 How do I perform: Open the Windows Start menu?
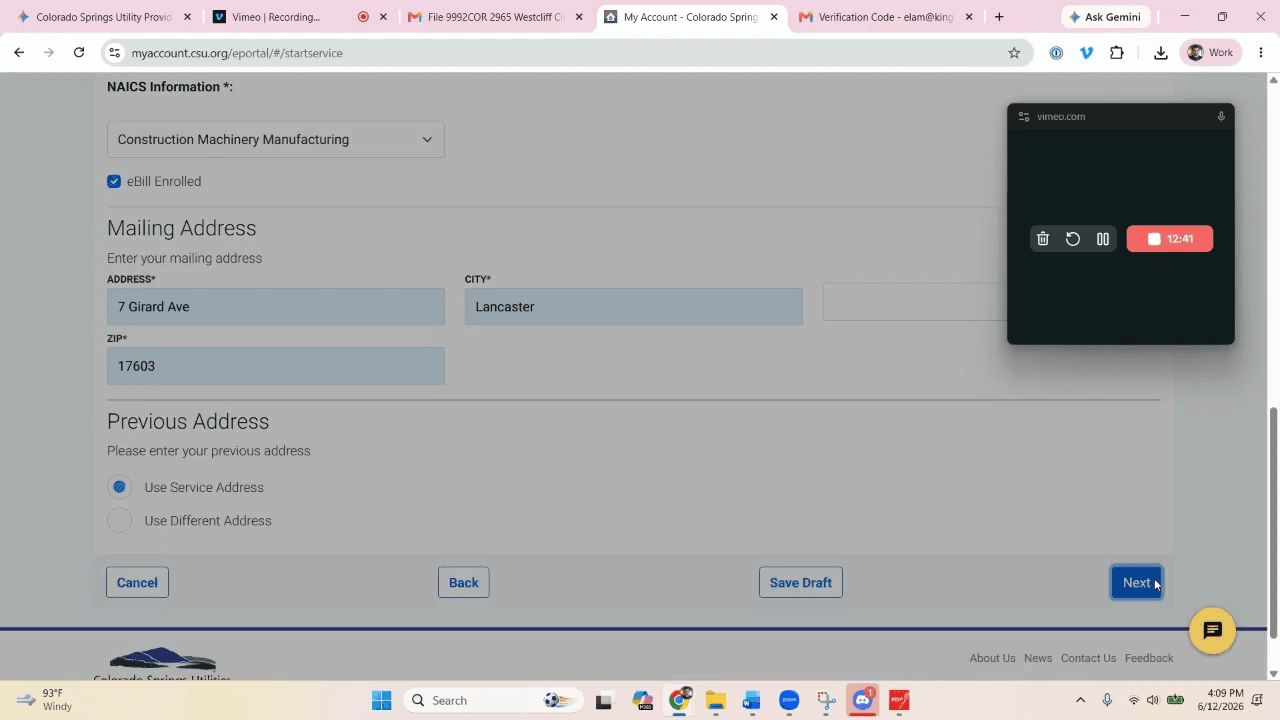382,700
